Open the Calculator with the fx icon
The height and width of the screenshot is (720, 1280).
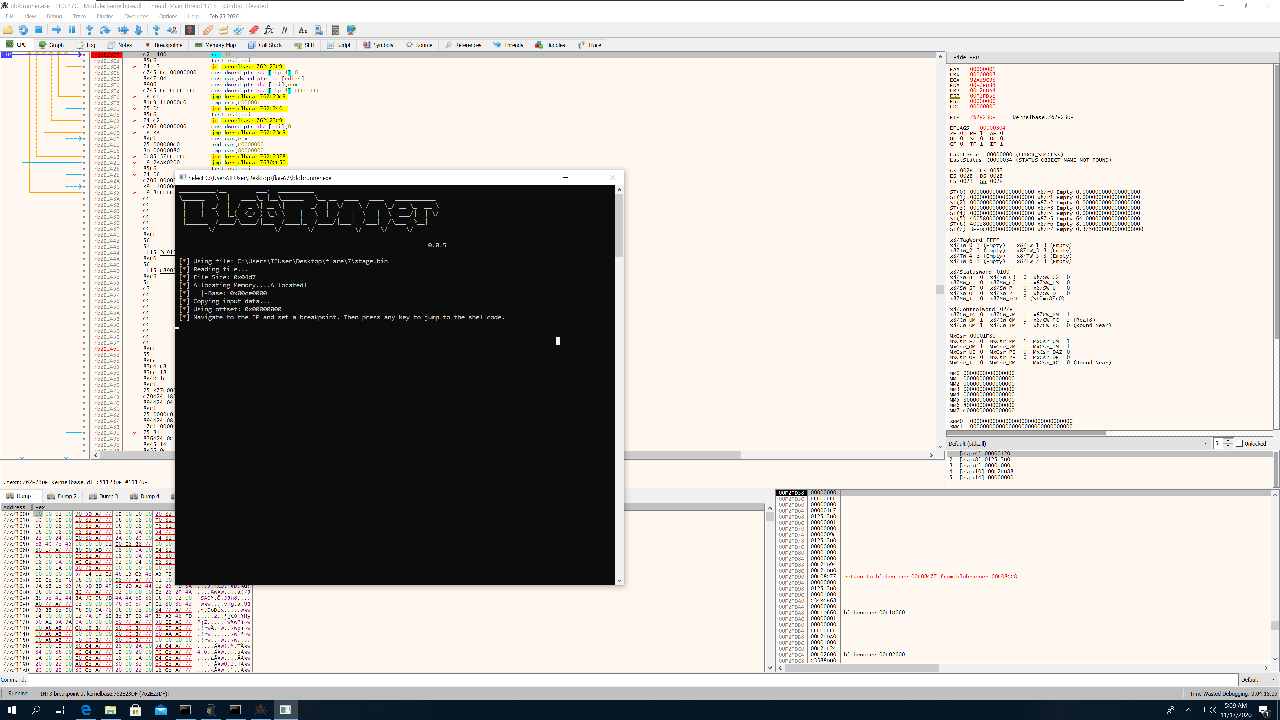[x=268, y=29]
